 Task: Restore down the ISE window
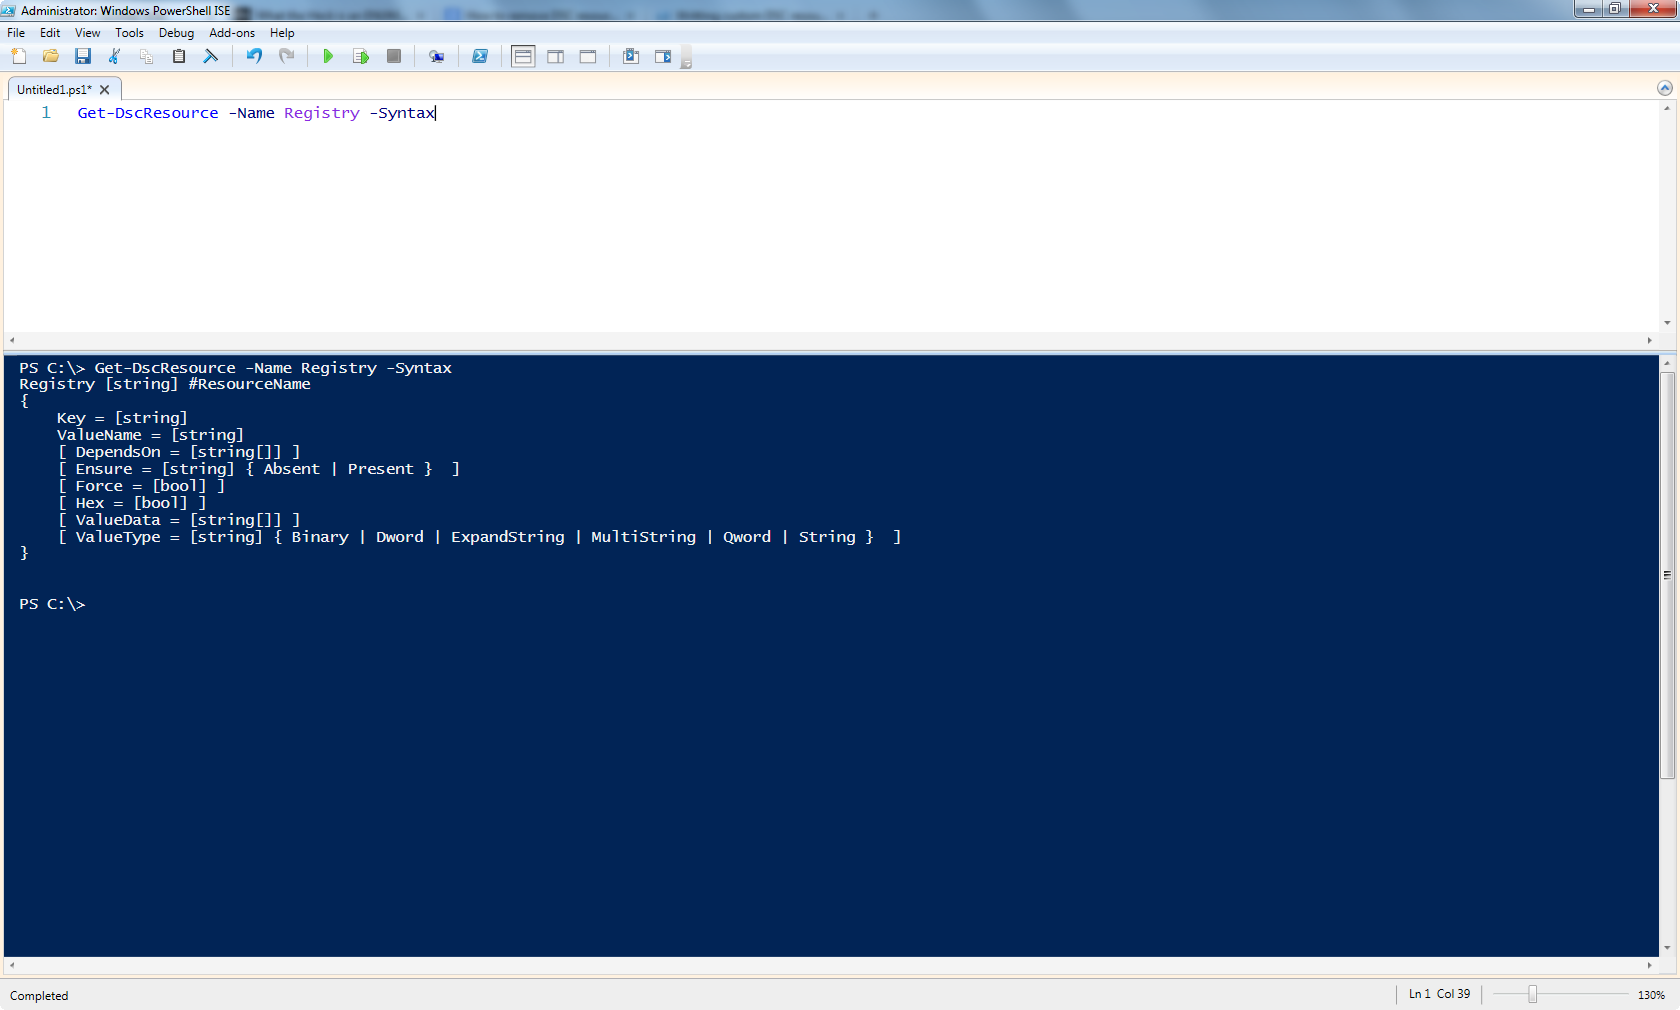[x=1614, y=9]
